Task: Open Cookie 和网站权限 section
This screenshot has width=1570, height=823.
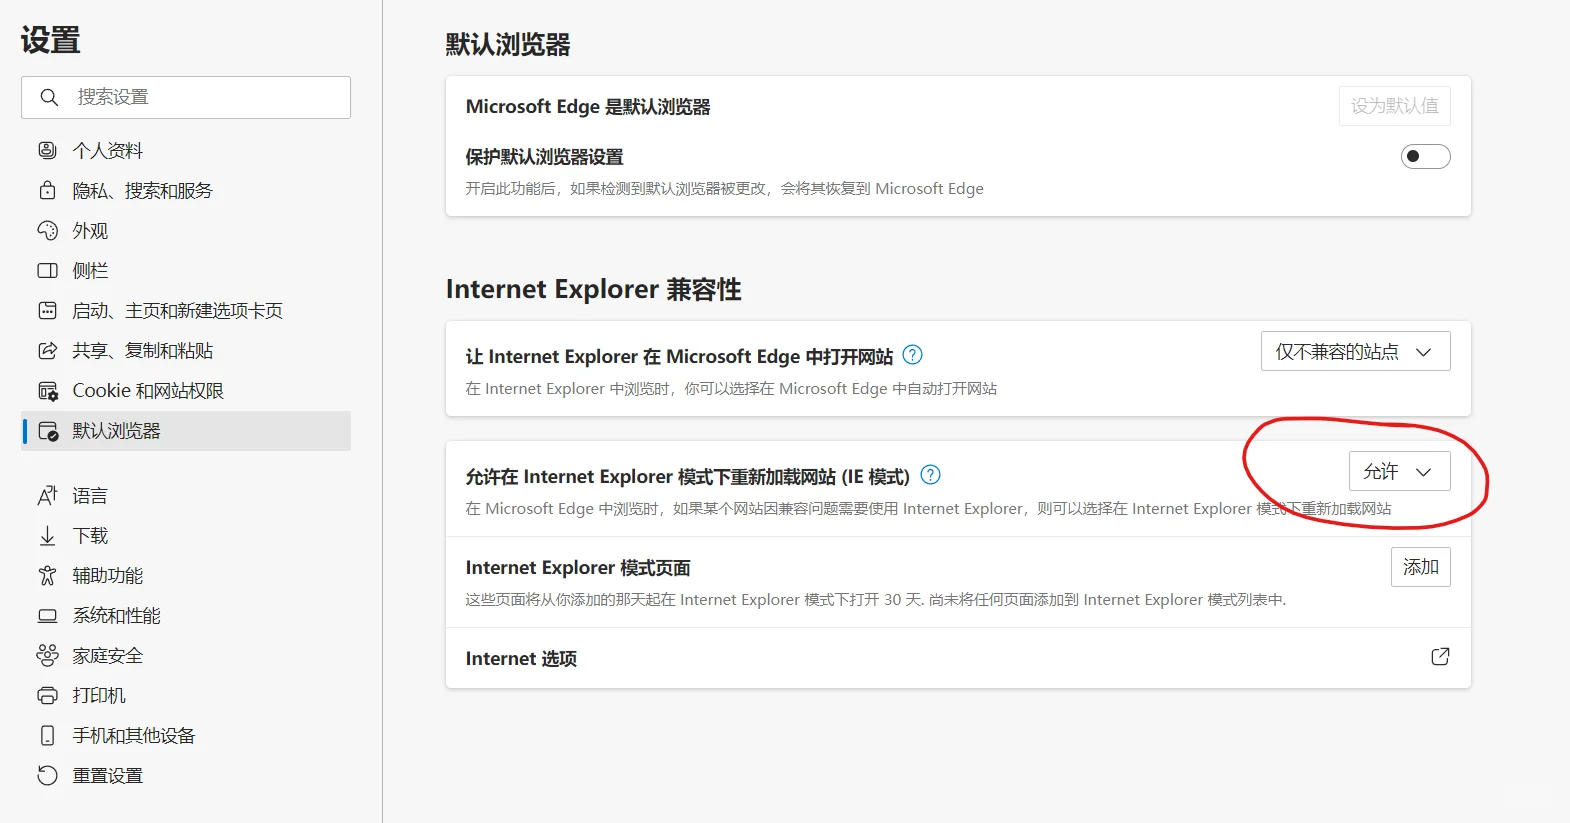Action: [x=186, y=390]
